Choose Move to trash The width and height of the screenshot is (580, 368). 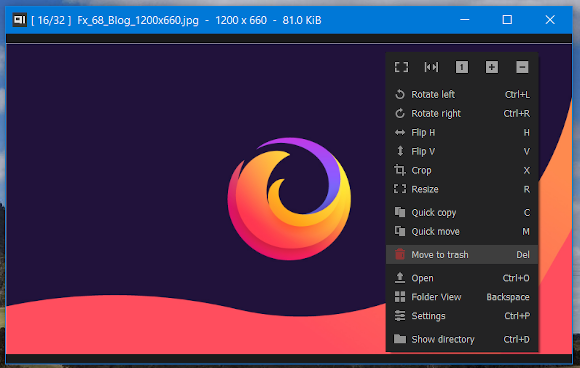(462, 254)
